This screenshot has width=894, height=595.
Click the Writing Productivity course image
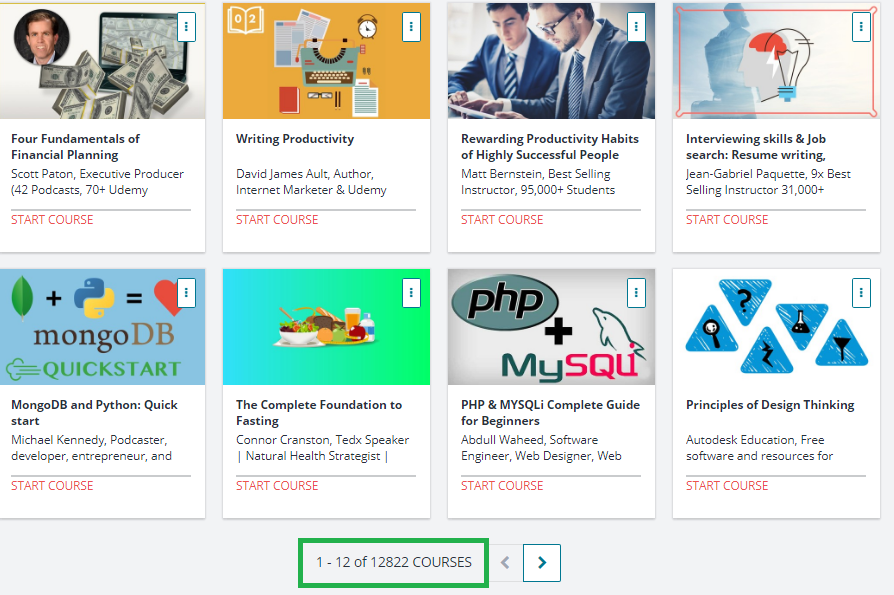pyautogui.click(x=325, y=61)
